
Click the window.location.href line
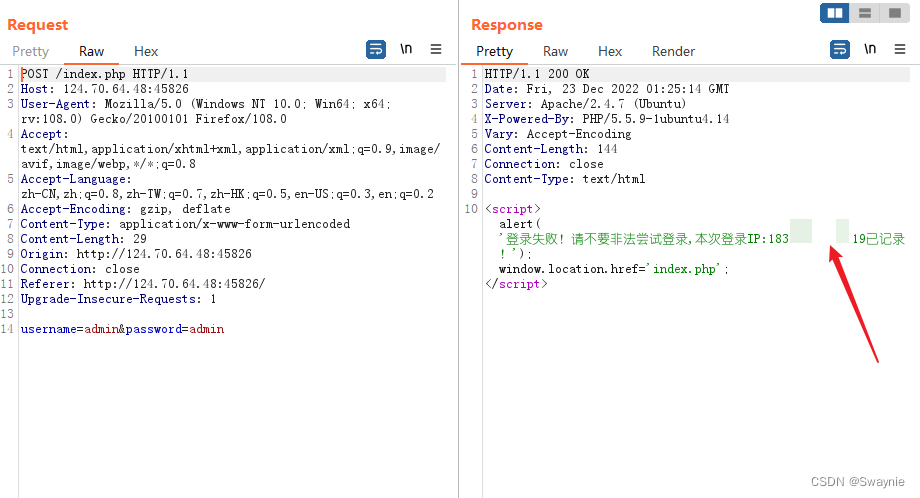coord(613,269)
